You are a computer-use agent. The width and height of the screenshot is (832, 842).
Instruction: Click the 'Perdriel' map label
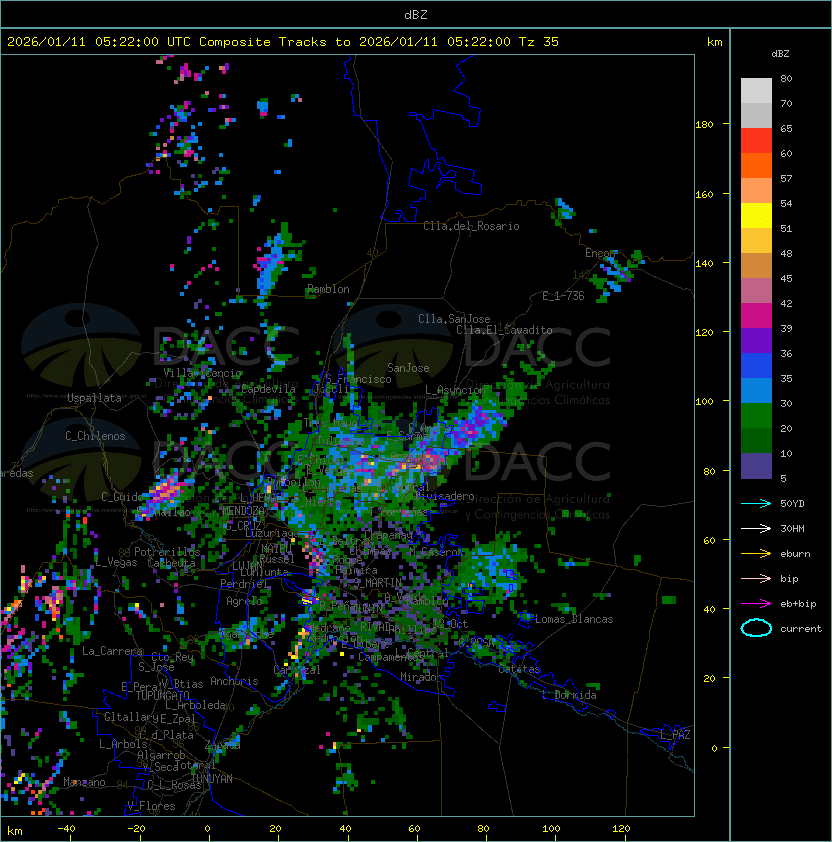click(243, 584)
